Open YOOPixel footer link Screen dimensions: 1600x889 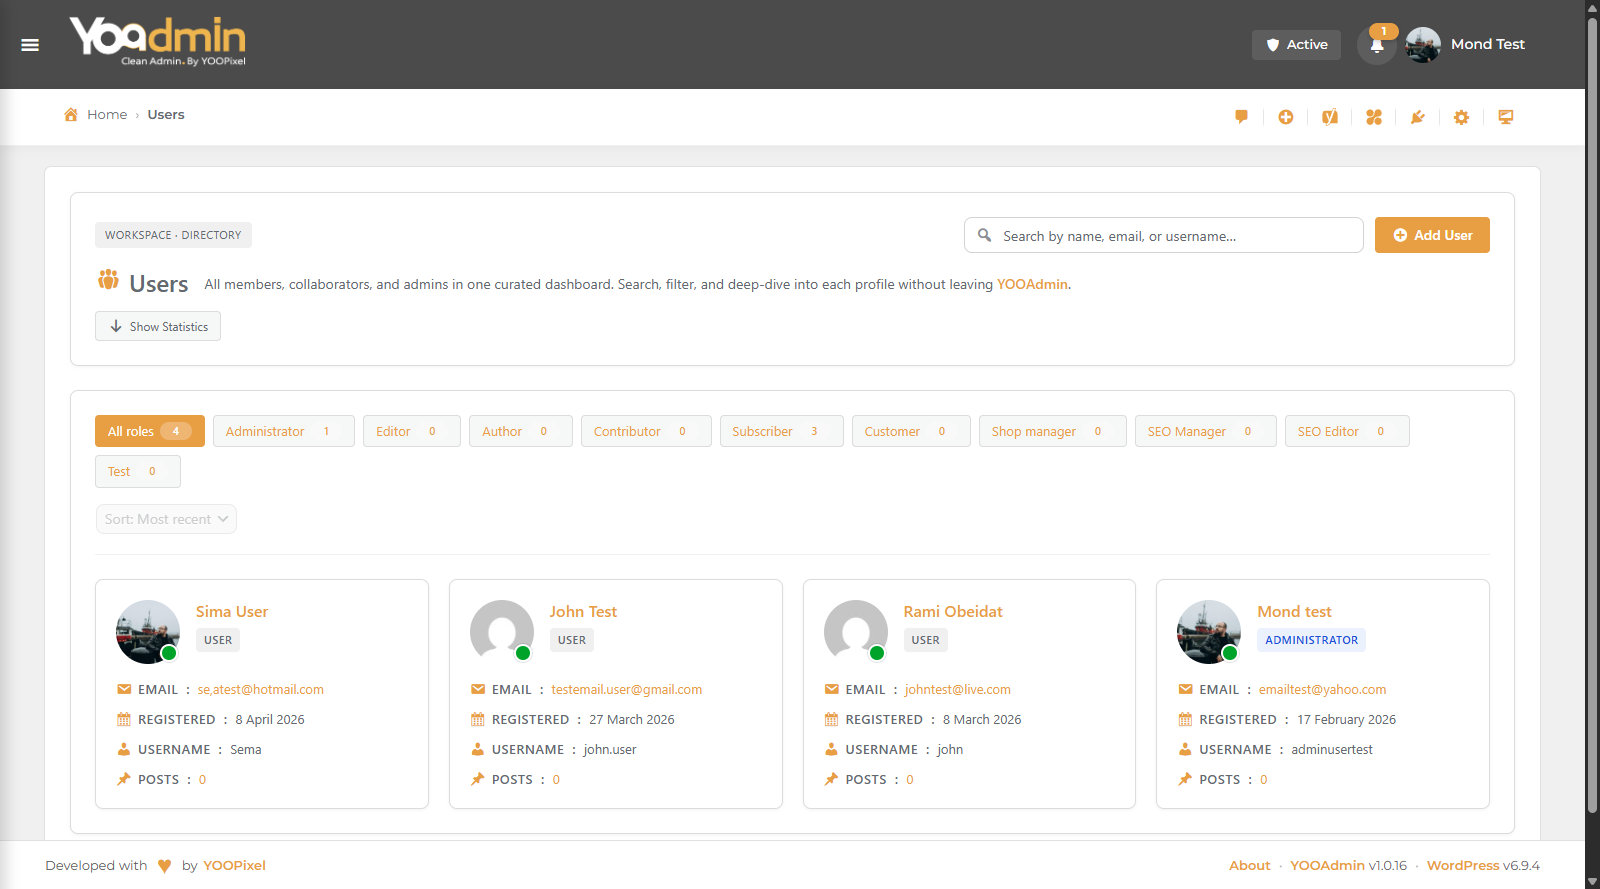[234, 866]
